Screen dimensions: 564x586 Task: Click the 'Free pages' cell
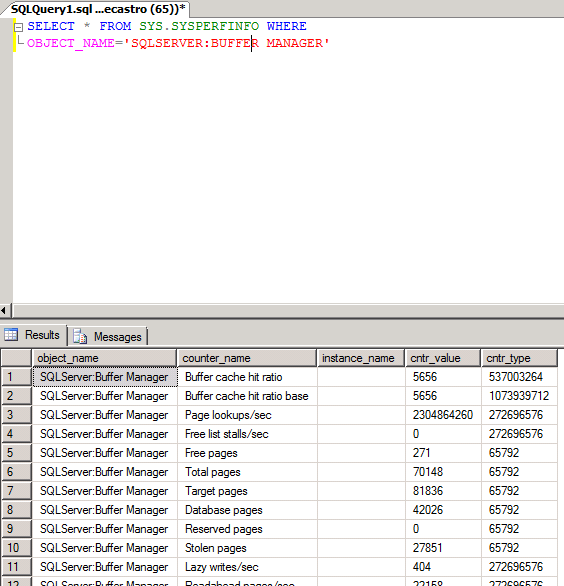247,453
